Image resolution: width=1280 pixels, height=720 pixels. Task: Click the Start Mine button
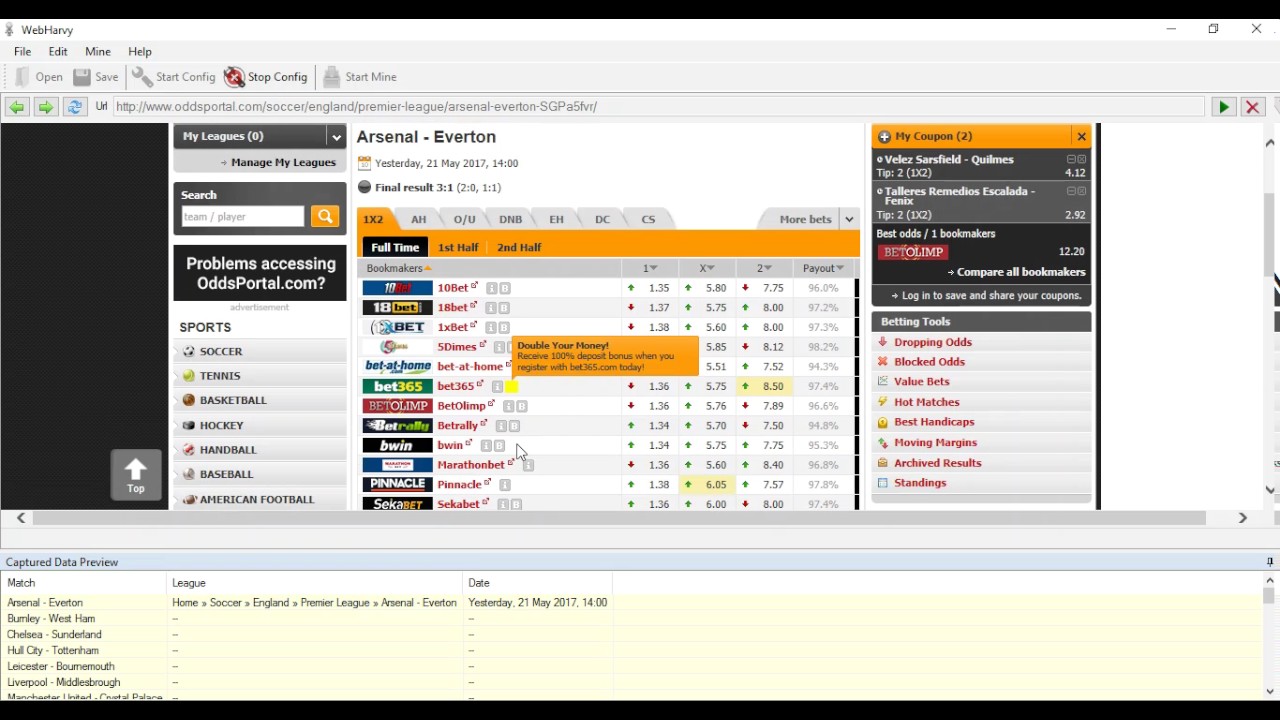[360, 77]
